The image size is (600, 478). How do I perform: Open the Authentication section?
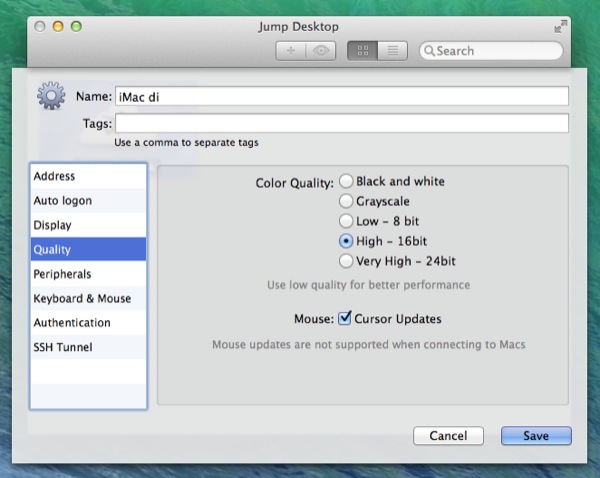88,323
